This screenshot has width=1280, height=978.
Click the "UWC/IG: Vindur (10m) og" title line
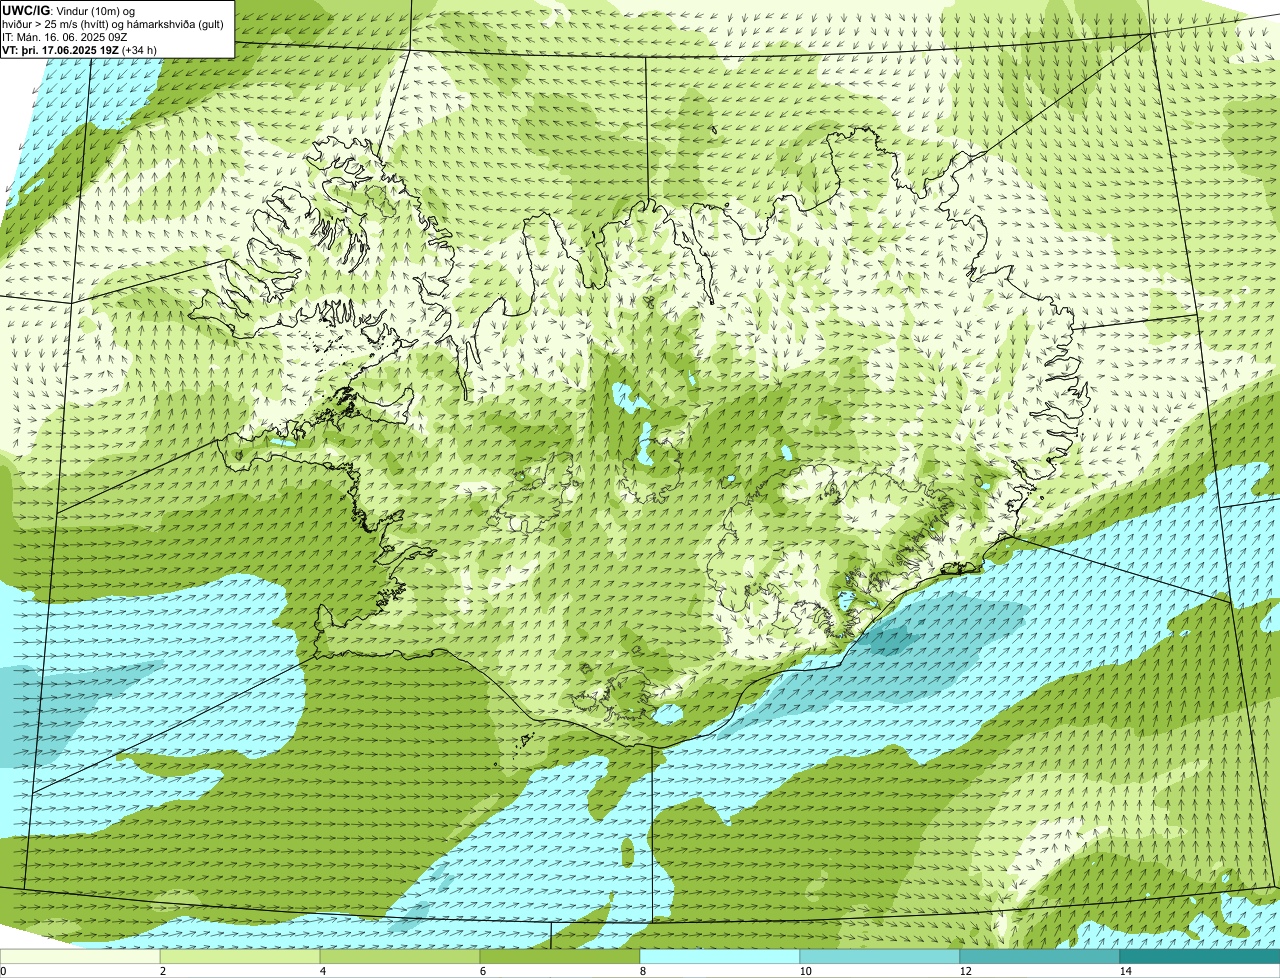tap(68, 10)
